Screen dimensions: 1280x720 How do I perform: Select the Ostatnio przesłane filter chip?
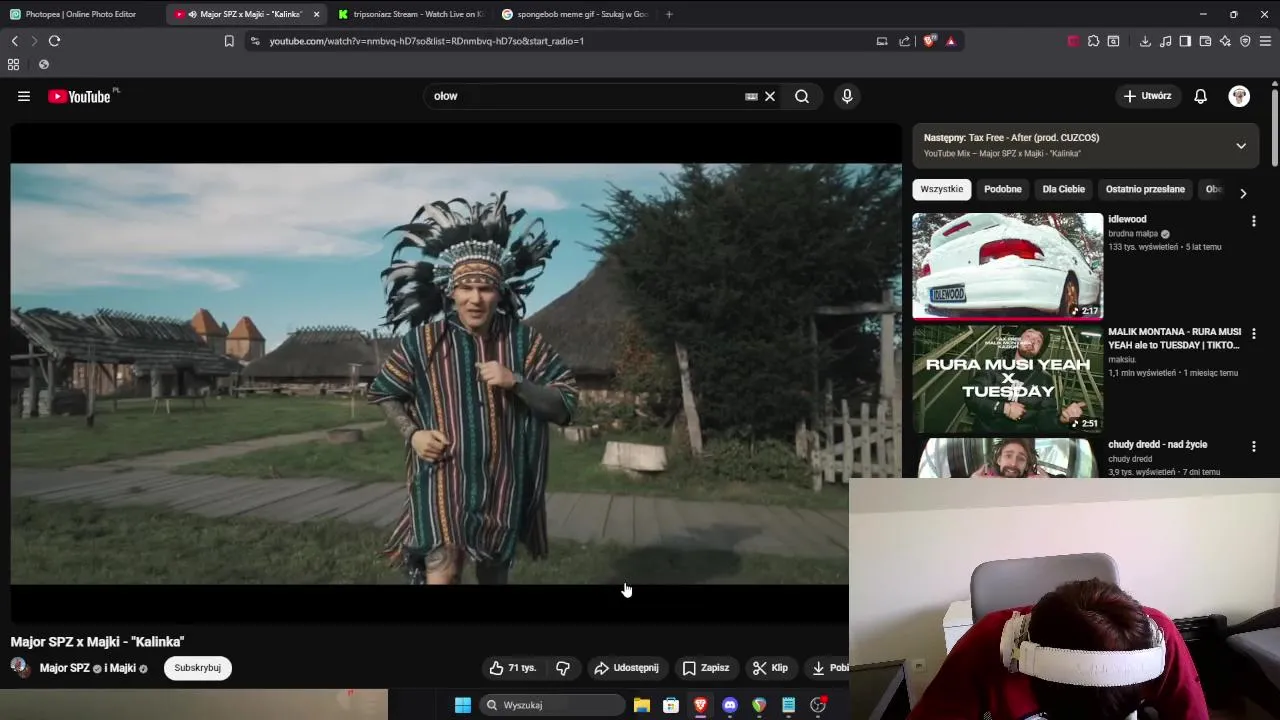(x=1145, y=189)
